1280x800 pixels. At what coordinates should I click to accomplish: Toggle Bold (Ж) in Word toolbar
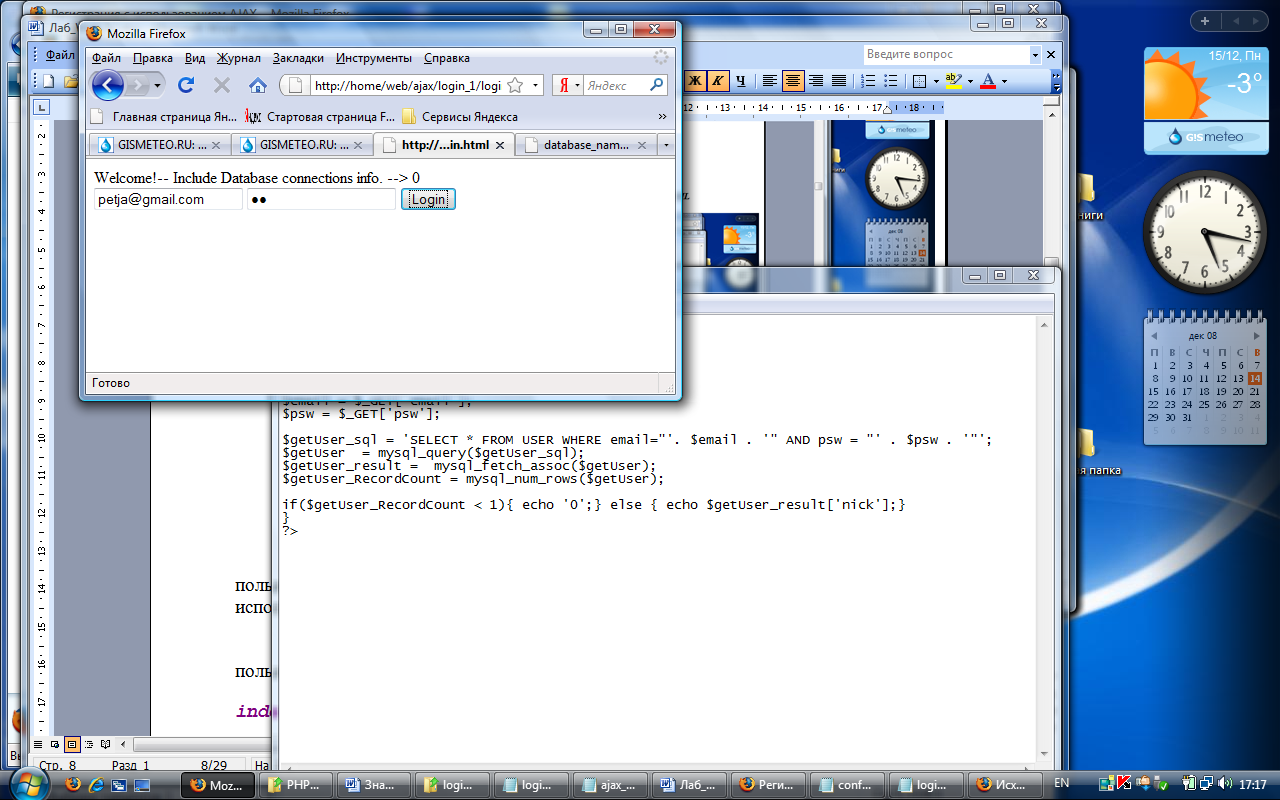pyautogui.click(x=696, y=80)
